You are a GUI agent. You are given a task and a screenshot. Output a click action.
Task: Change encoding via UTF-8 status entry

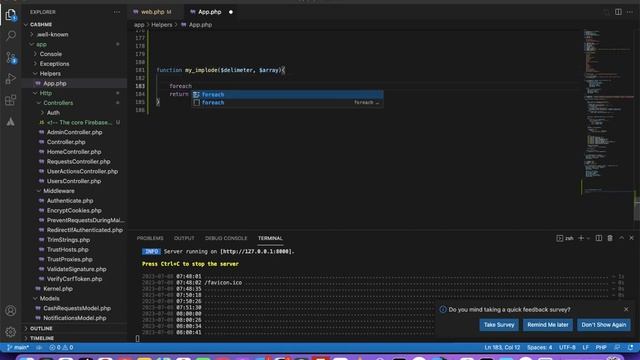pyautogui.click(x=567, y=347)
